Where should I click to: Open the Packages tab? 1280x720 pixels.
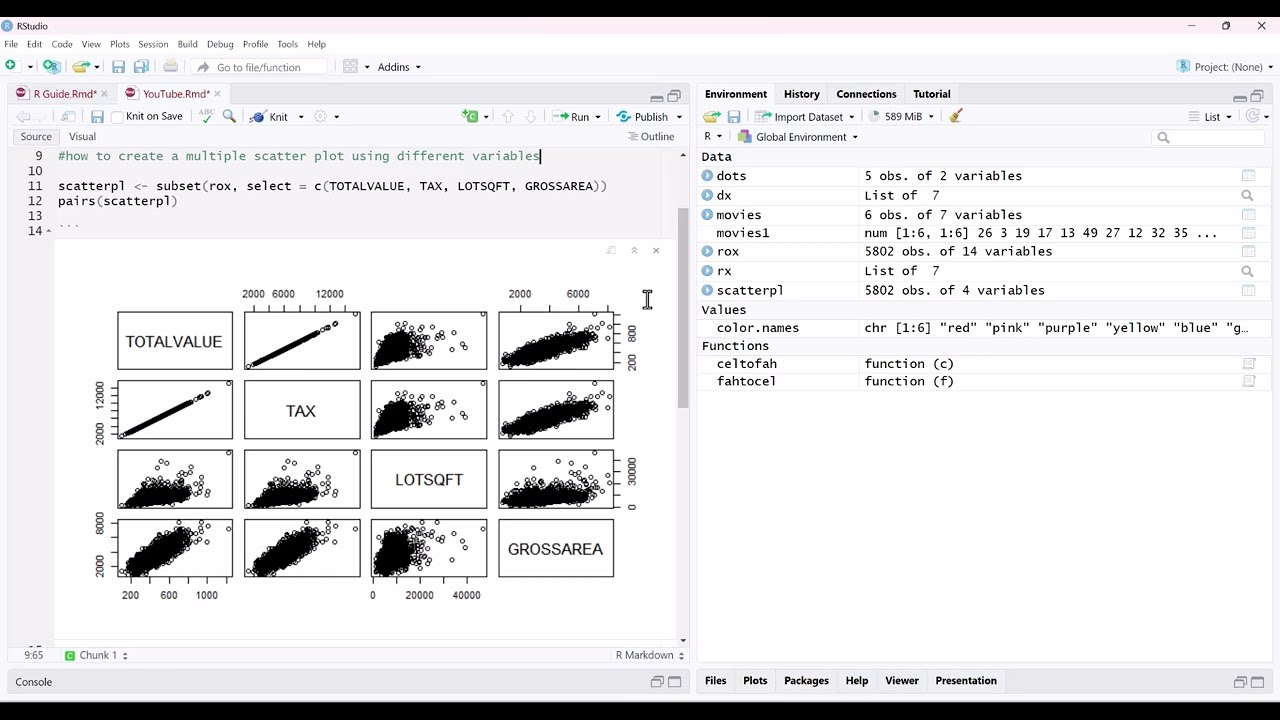pyautogui.click(x=806, y=681)
